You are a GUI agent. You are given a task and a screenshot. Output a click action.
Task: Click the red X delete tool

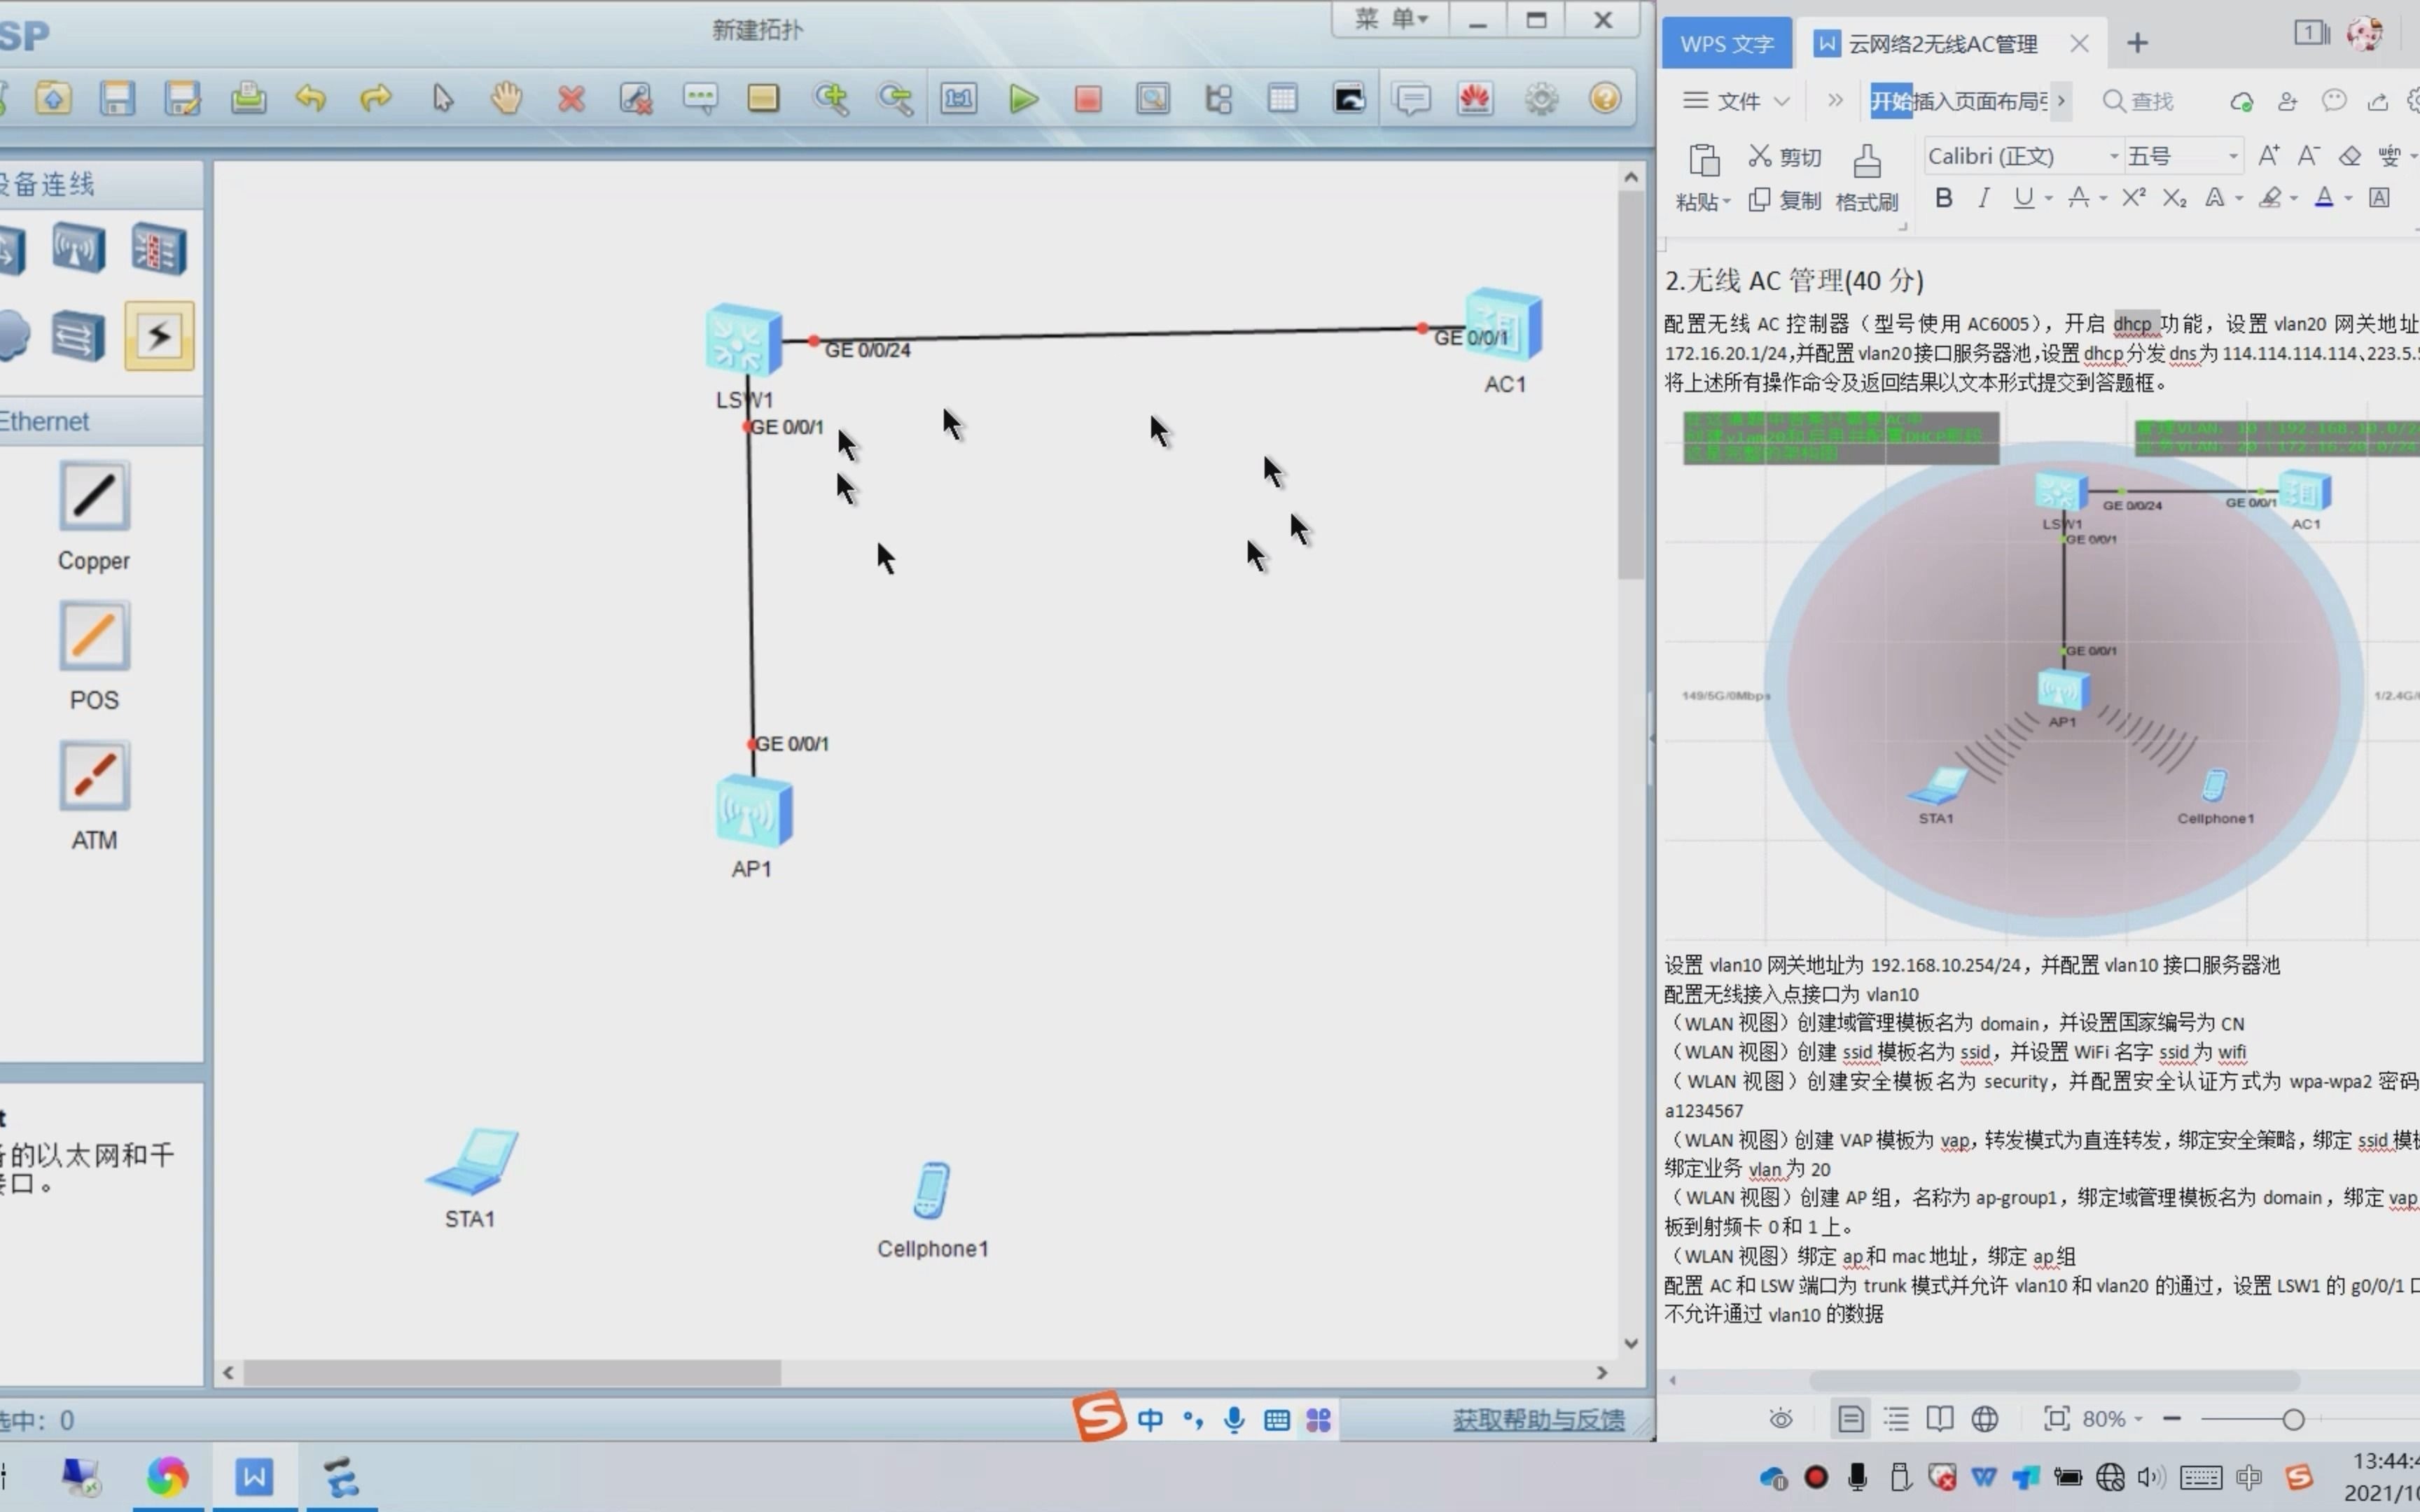(571, 99)
